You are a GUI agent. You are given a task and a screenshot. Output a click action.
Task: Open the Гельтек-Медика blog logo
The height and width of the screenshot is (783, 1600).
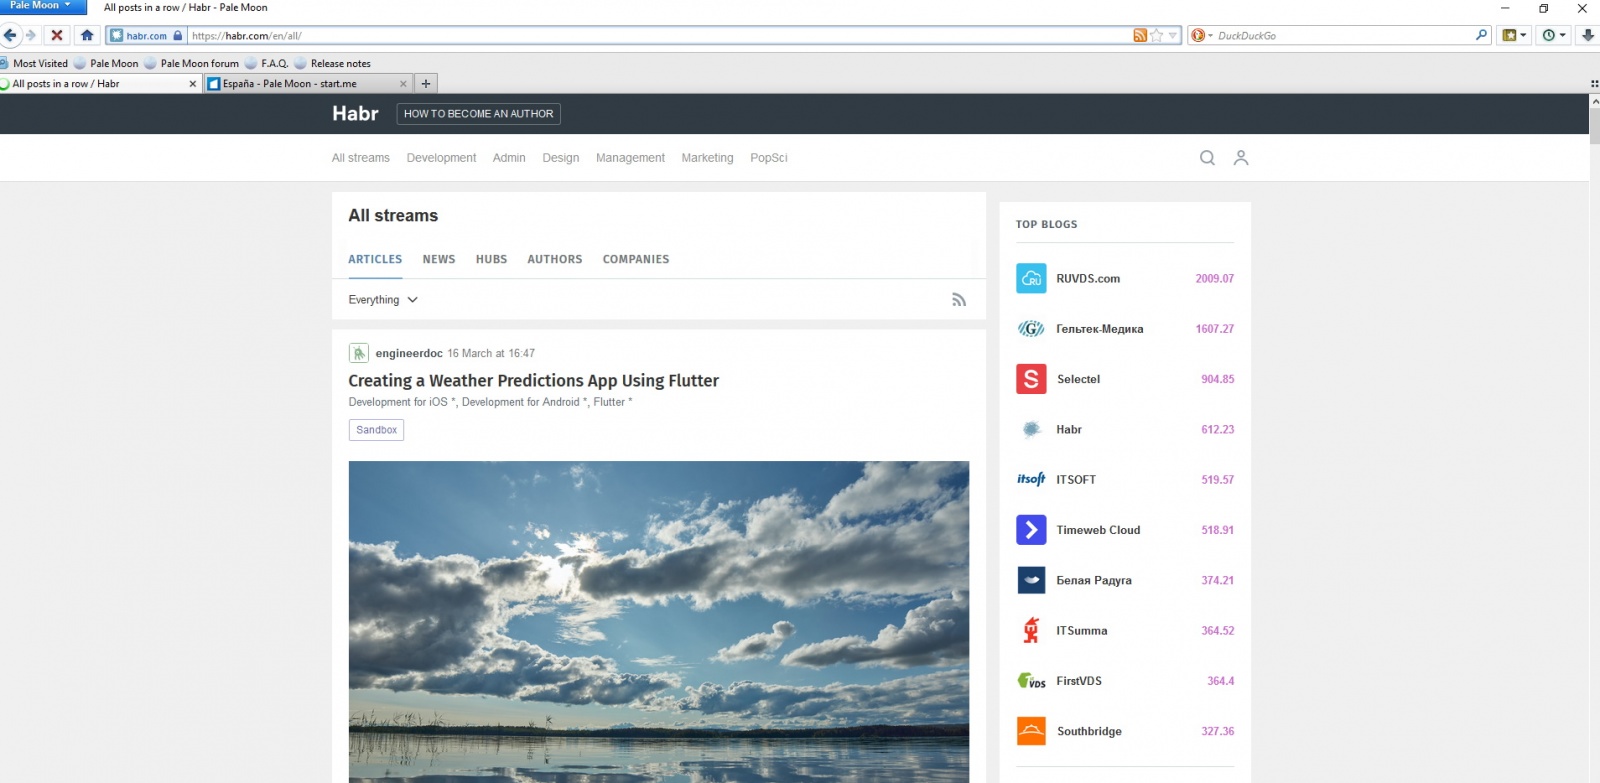click(1031, 329)
